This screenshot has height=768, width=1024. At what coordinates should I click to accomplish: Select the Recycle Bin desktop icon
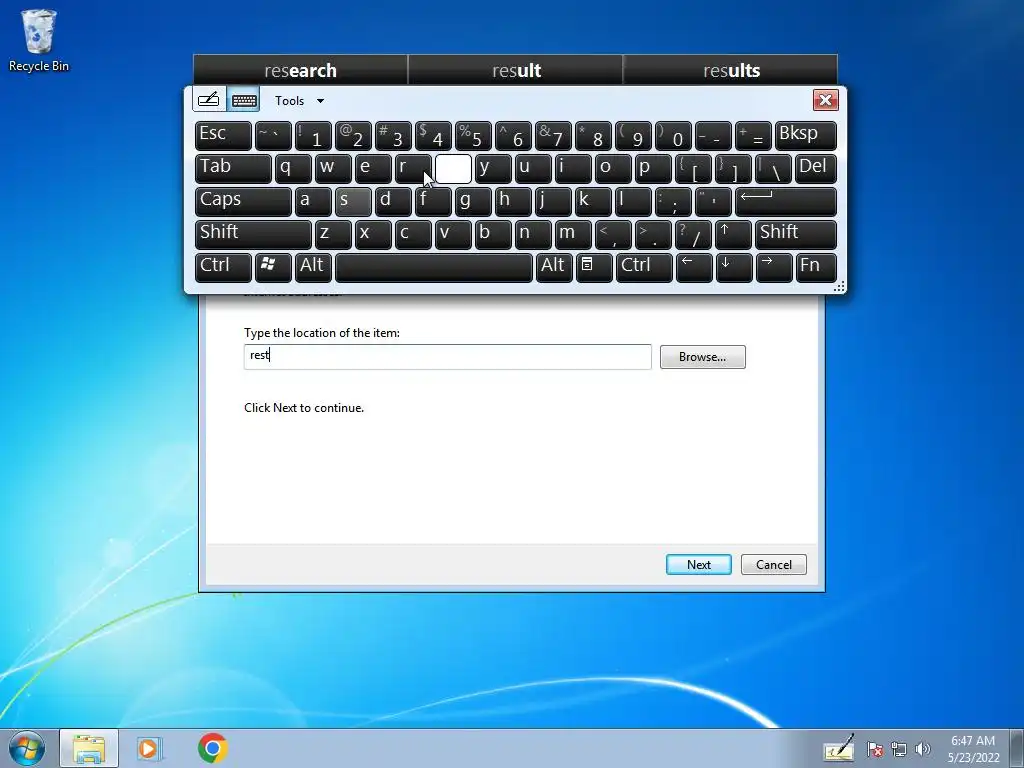[x=39, y=40]
